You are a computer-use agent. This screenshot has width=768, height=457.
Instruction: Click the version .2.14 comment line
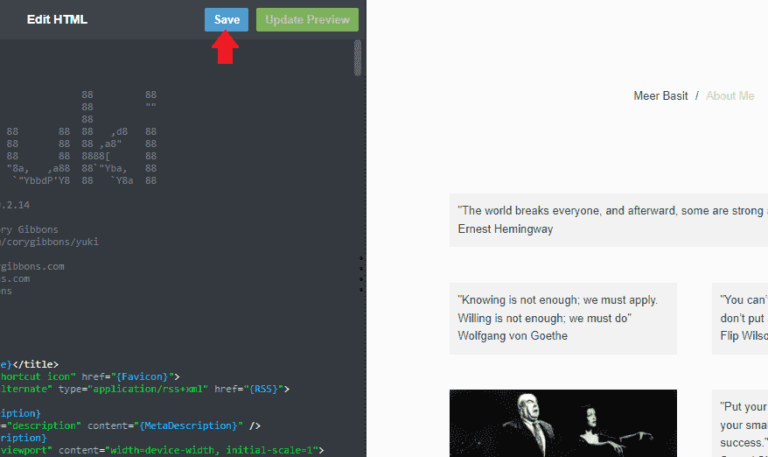click(x=15, y=205)
